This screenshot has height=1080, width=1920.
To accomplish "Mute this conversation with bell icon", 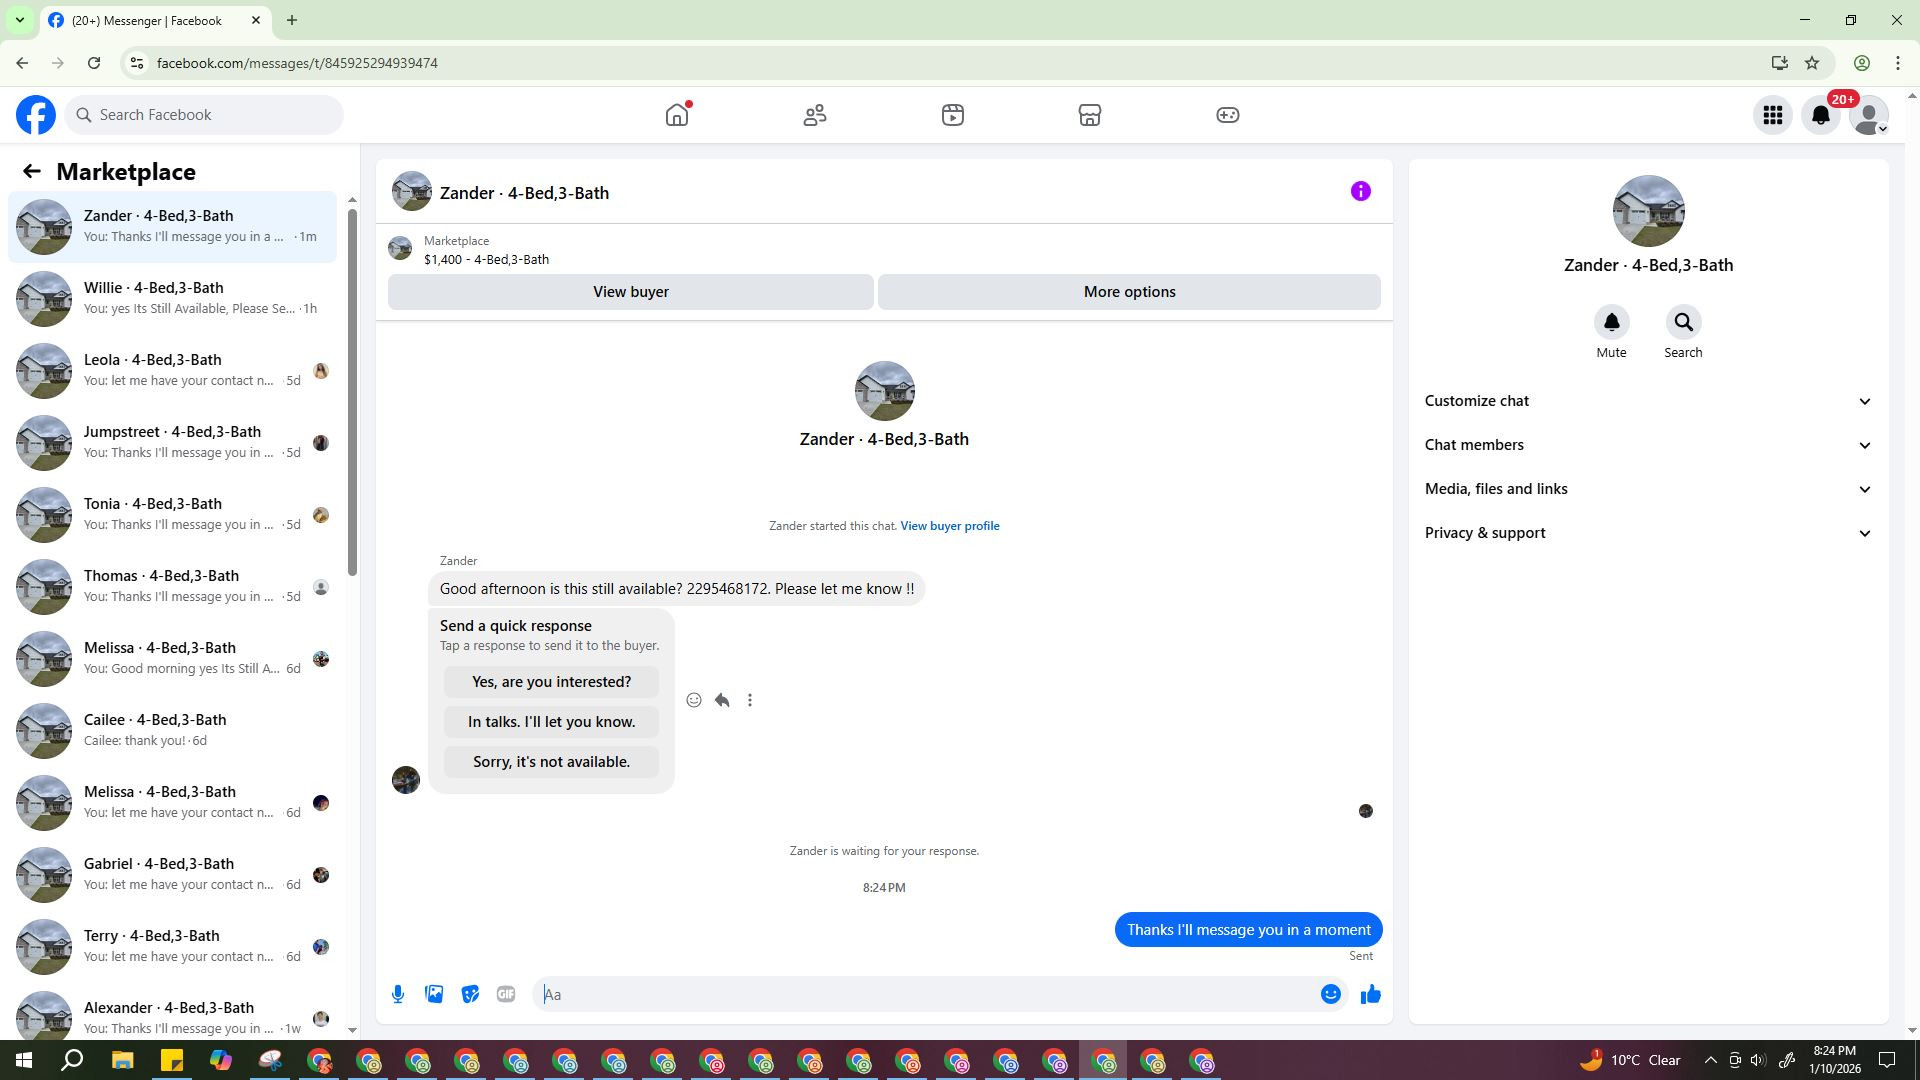I will click(1611, 323).
